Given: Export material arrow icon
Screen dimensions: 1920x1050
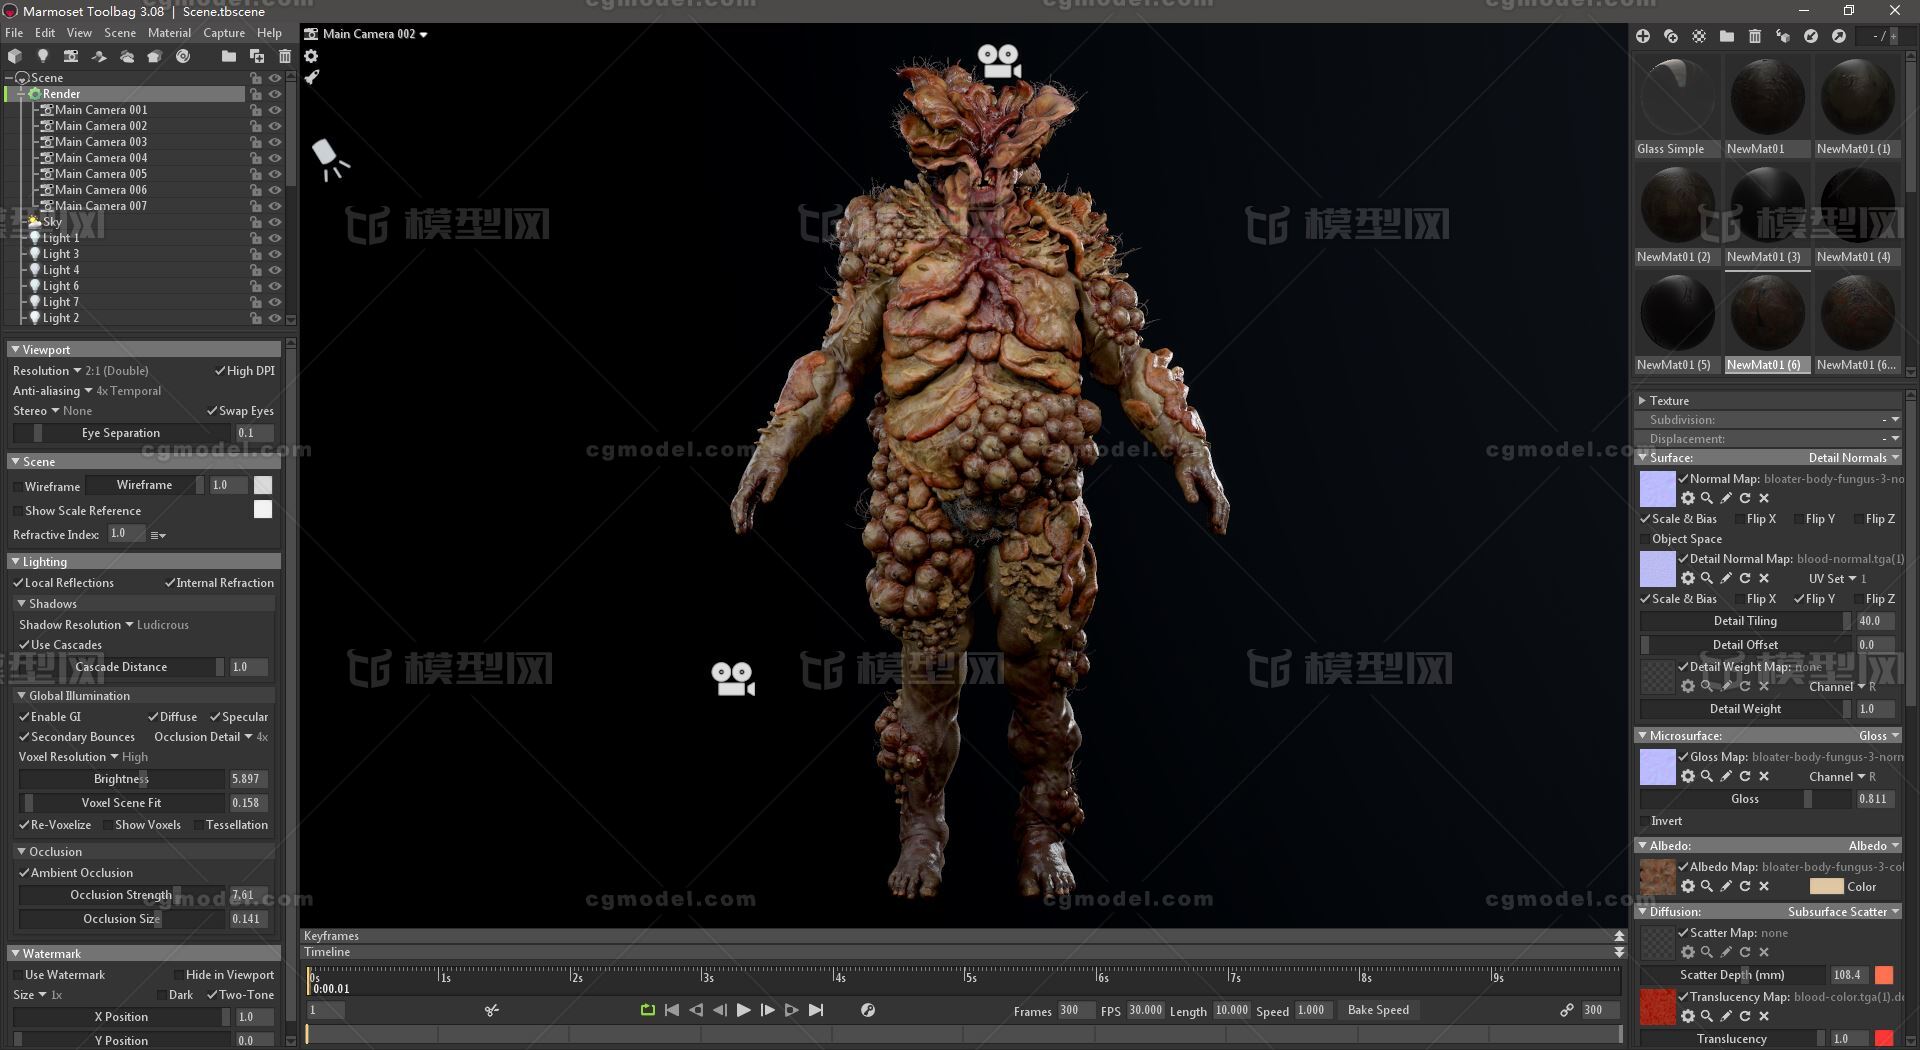Looking at the screenshot, I should coord(1839,36).
